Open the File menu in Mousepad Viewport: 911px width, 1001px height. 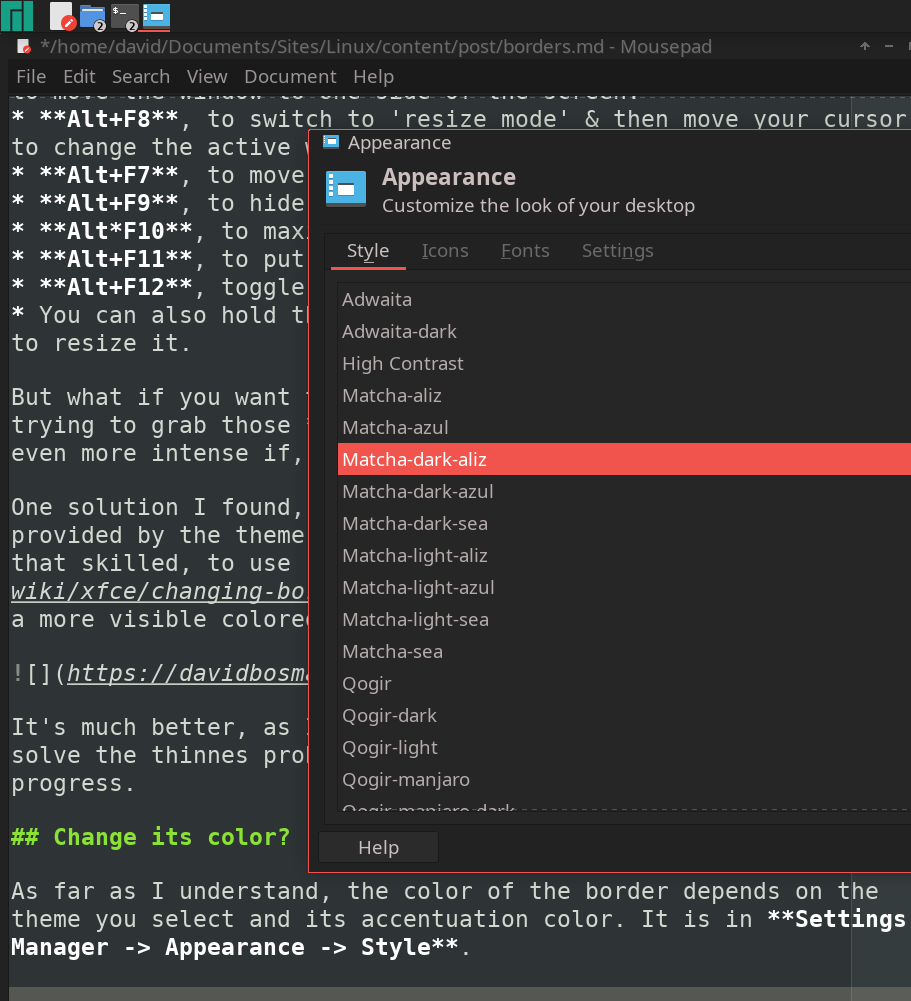pyautogui.click(x=31, y=77)
